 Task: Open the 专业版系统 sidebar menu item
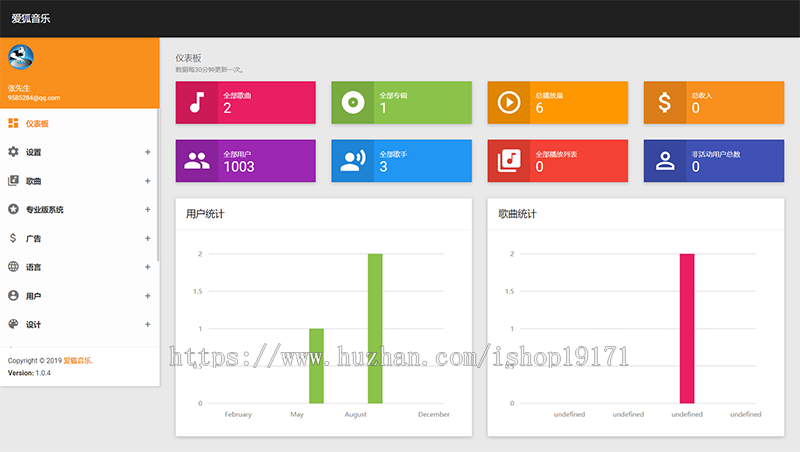pyautogui.click(x=79, y=209)
